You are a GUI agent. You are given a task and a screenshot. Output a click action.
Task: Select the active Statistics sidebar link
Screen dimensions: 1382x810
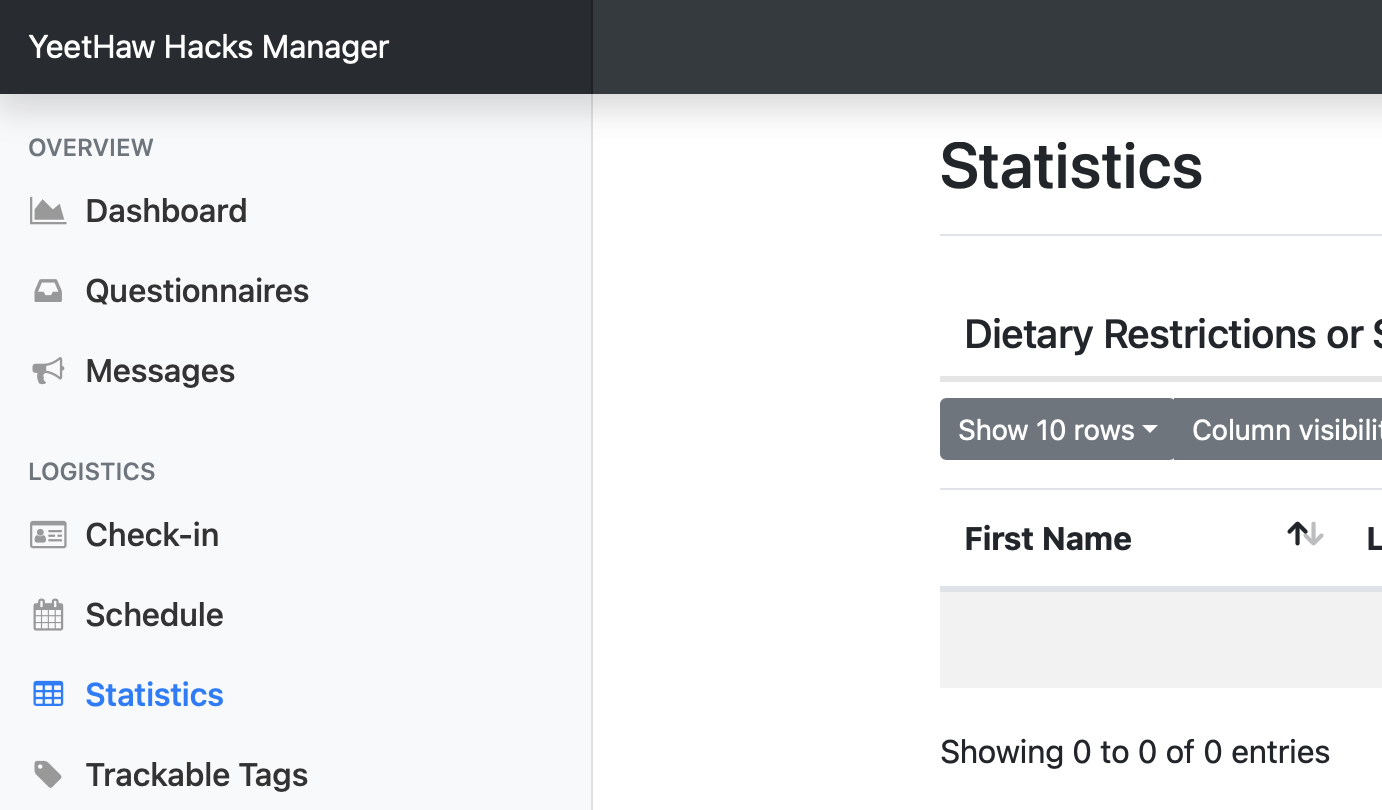click(x=154, y=694)
